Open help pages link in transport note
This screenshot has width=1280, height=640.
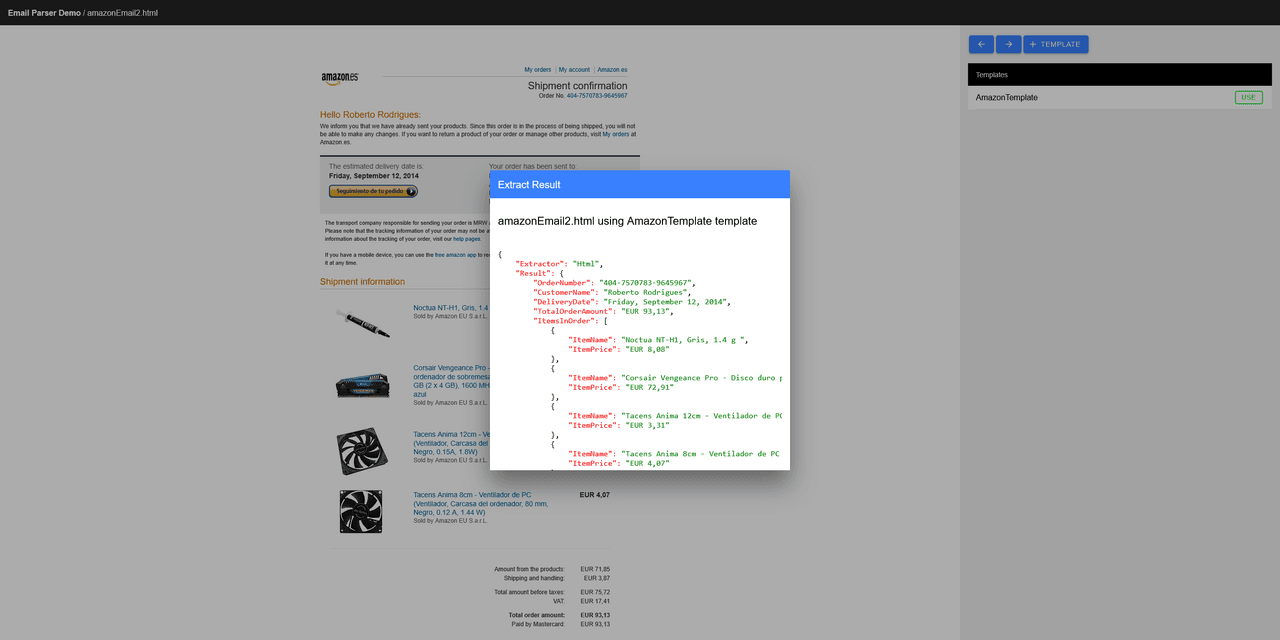467,239
